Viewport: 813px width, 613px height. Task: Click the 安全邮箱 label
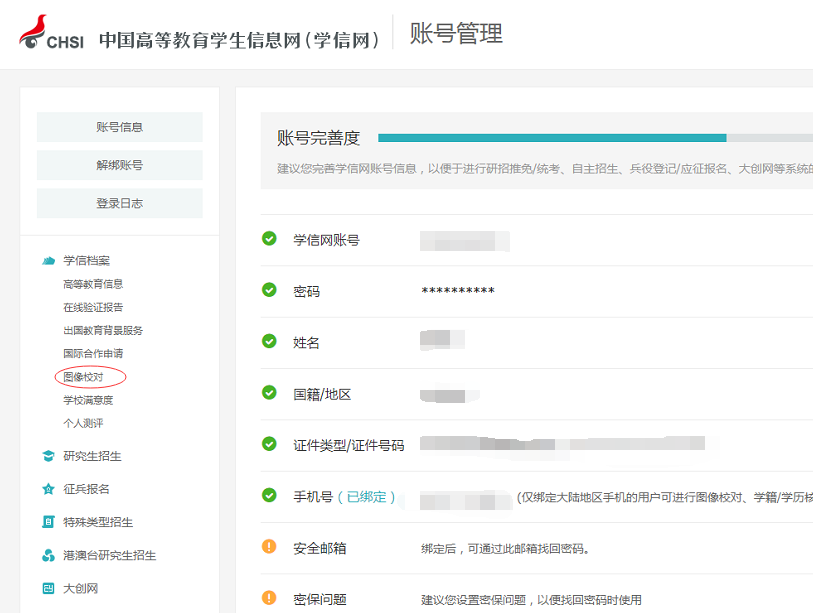point(319,548)
